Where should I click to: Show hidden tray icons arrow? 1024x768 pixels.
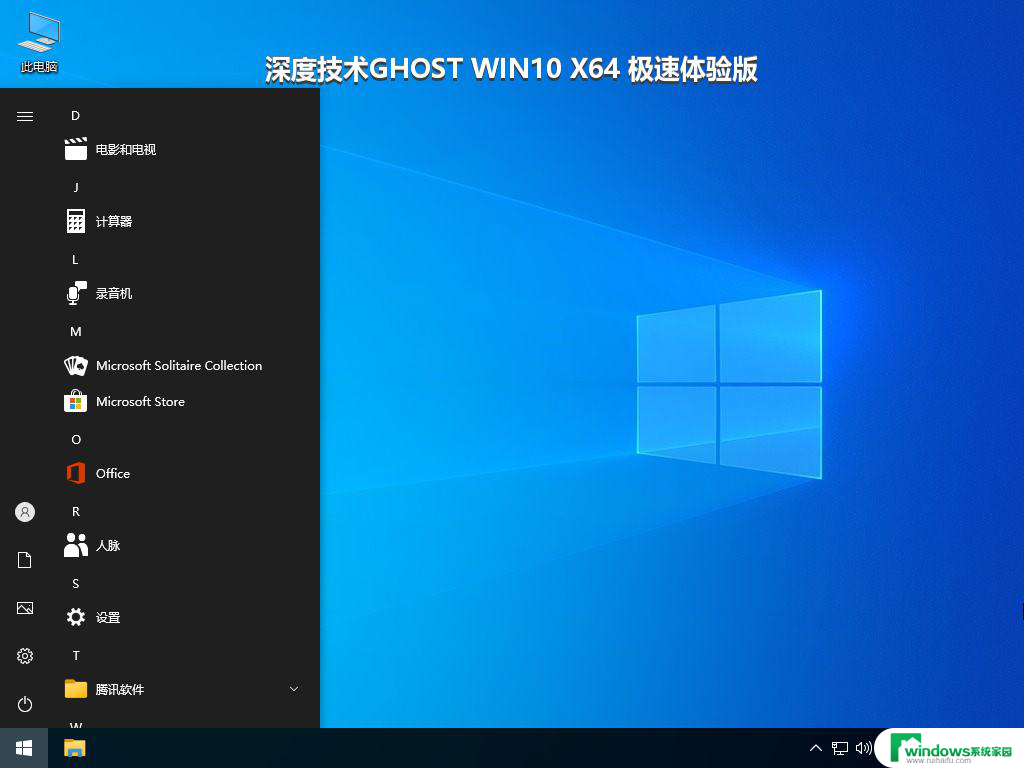816,748
